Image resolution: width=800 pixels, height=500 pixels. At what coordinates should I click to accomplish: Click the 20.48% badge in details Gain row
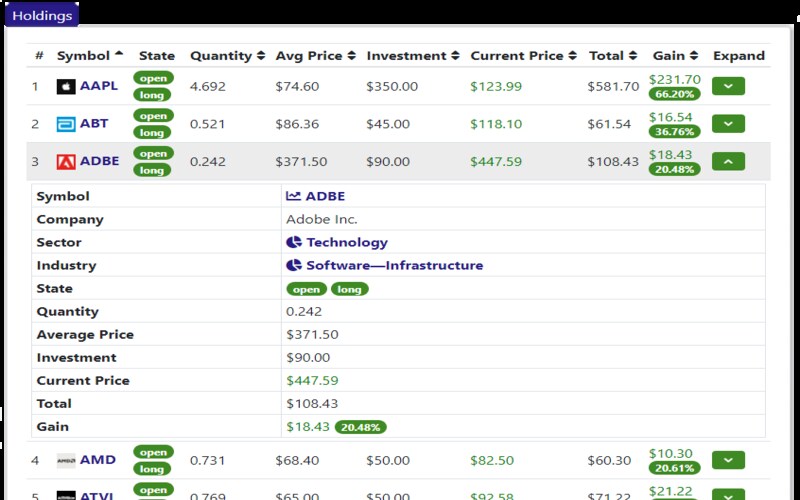[361, 427]
